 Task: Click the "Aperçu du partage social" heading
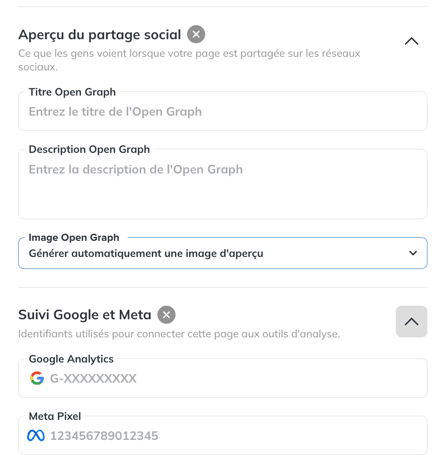coord(100,35)
